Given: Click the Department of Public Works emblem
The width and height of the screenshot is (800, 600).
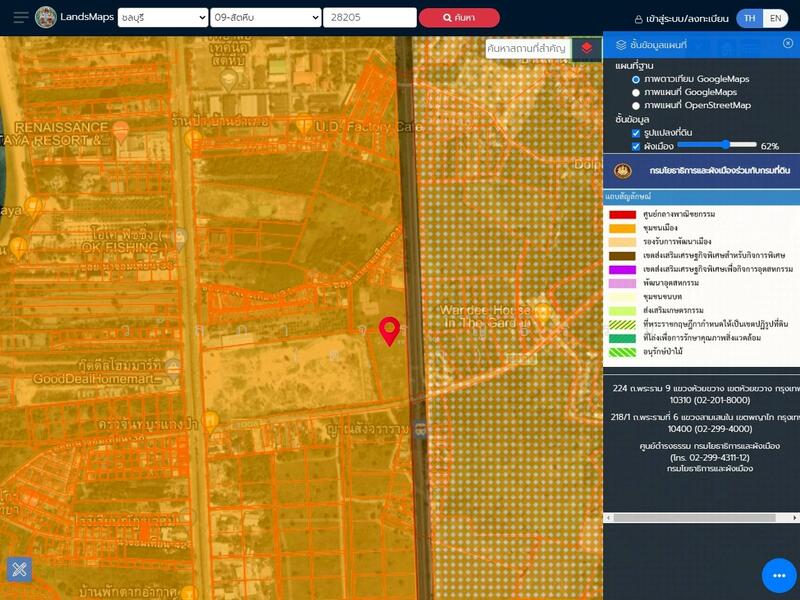Looking at the screenshot, I should click(623, 171).
